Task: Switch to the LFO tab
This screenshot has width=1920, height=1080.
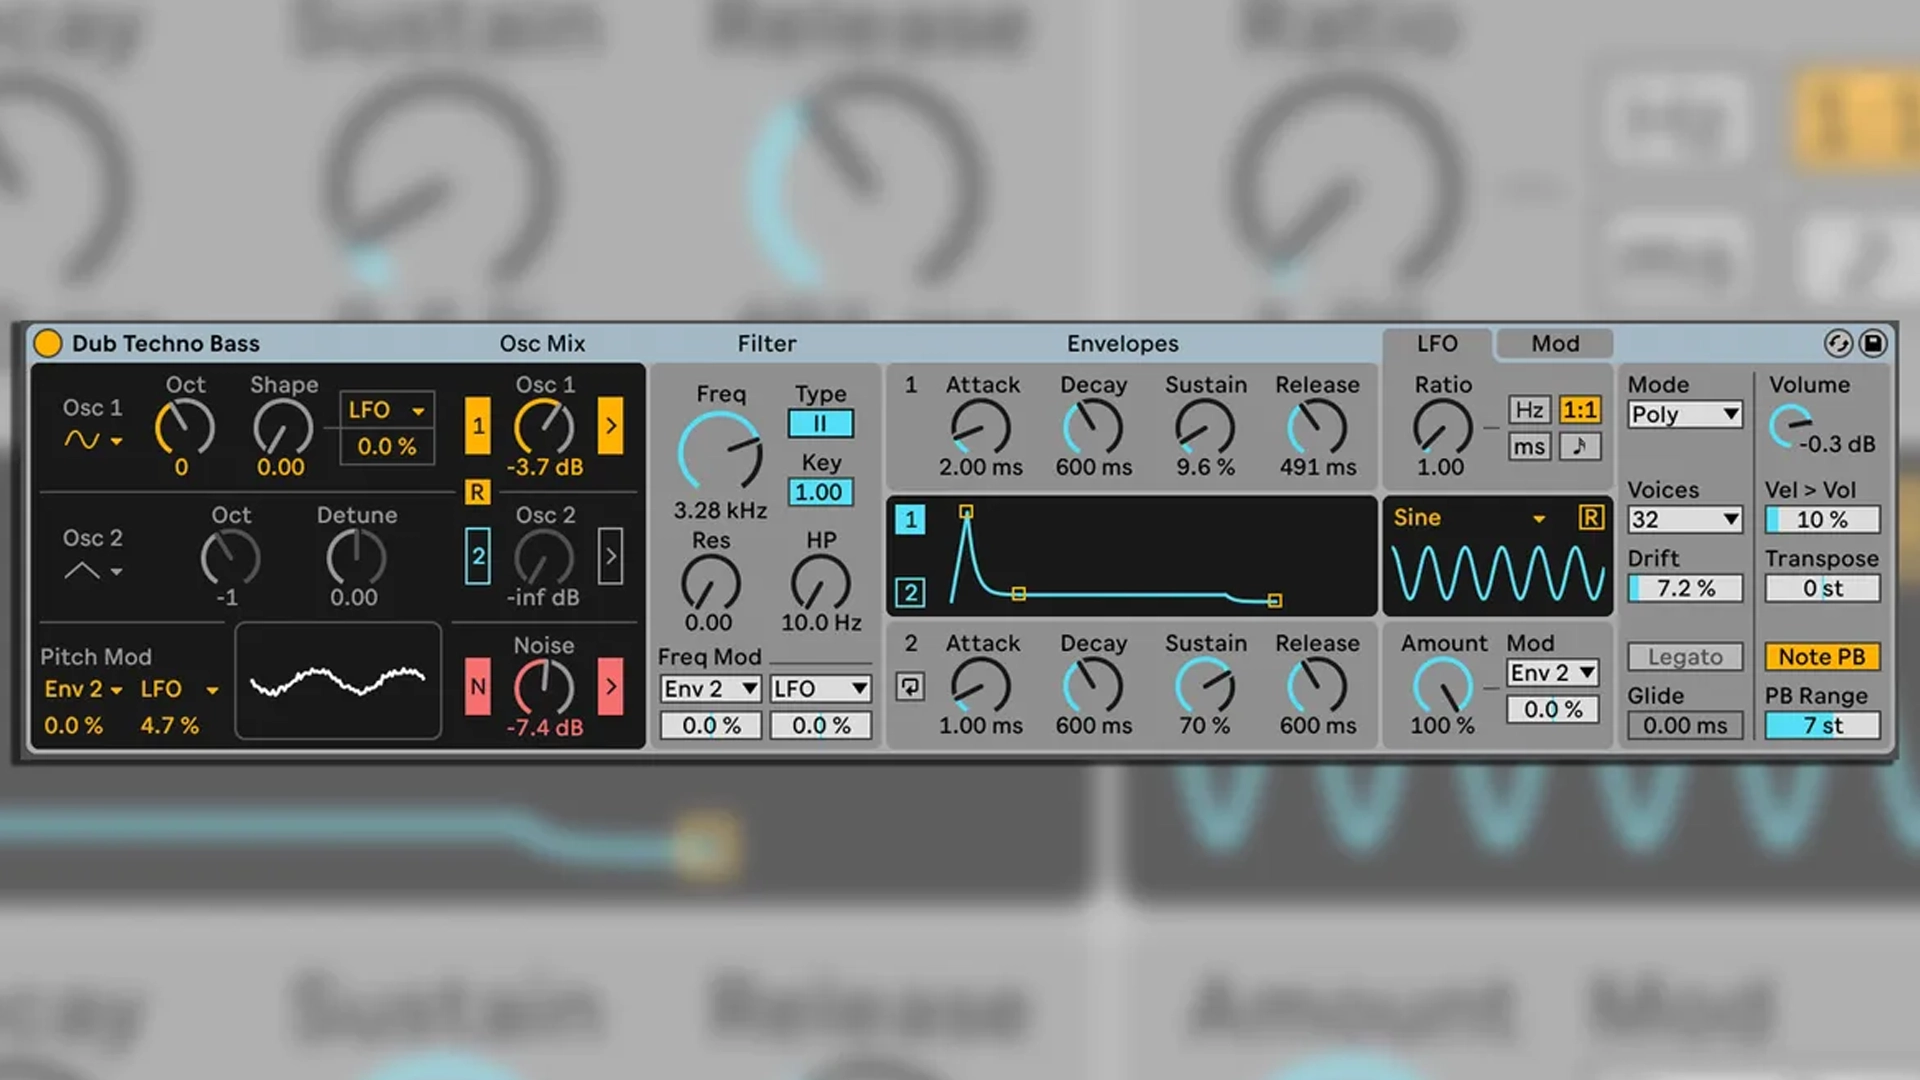Action: pyautogui.click(x=1437, y=343)
